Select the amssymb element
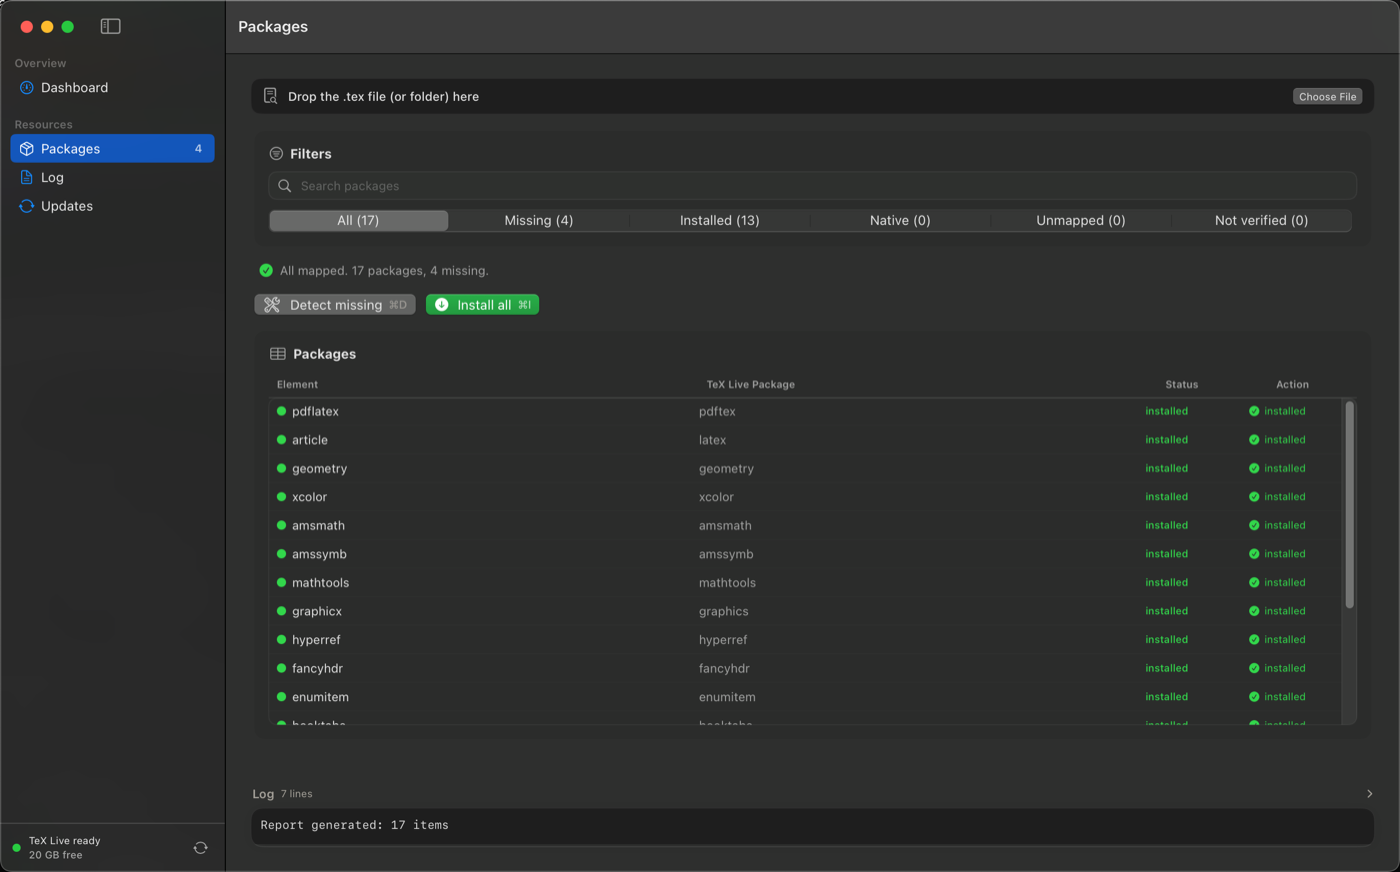1400x872 pixels. tap(319, 554)
